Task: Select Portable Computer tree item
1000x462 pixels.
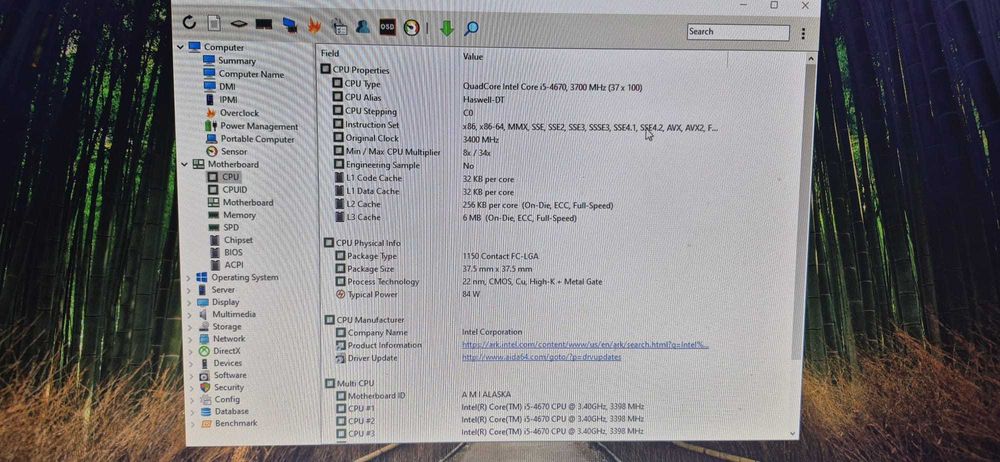Action: [258, 139]
